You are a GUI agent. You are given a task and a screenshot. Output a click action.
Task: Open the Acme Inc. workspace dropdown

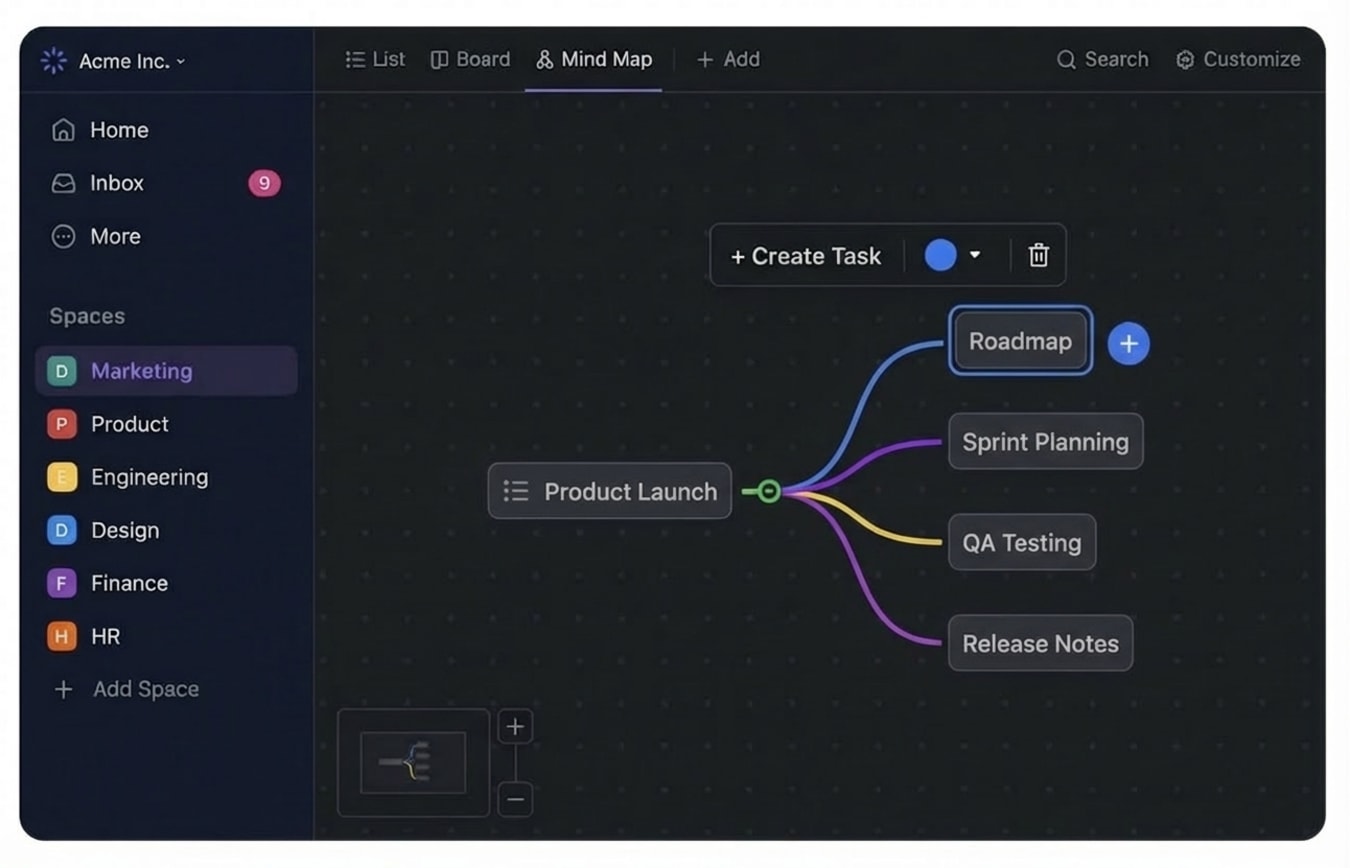coord(113,61)
